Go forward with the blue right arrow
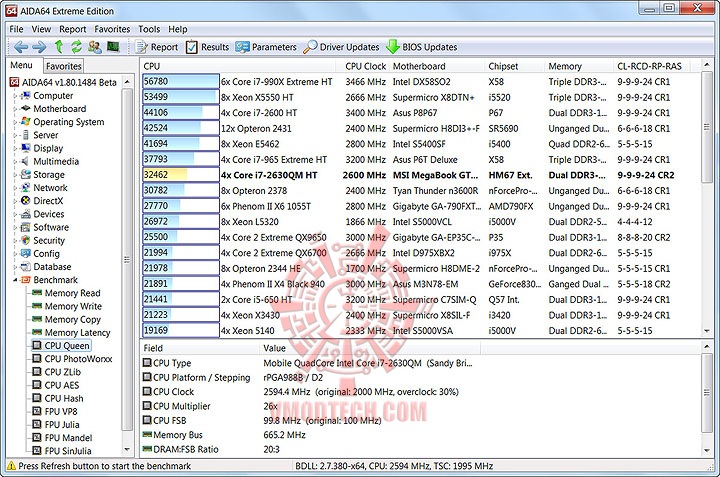Screen dimensions: 720x477 pos(39,46)
